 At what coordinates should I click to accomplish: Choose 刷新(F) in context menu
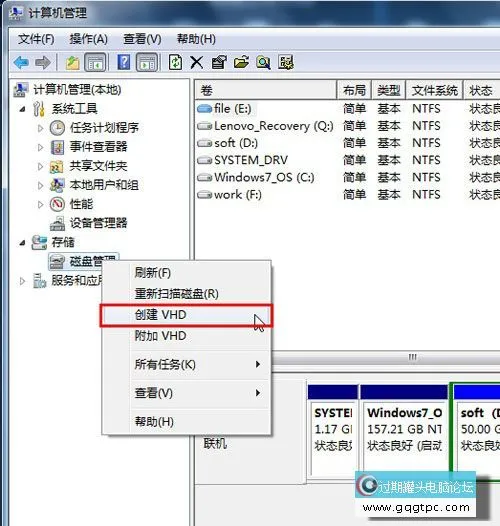tap(186, 273)
